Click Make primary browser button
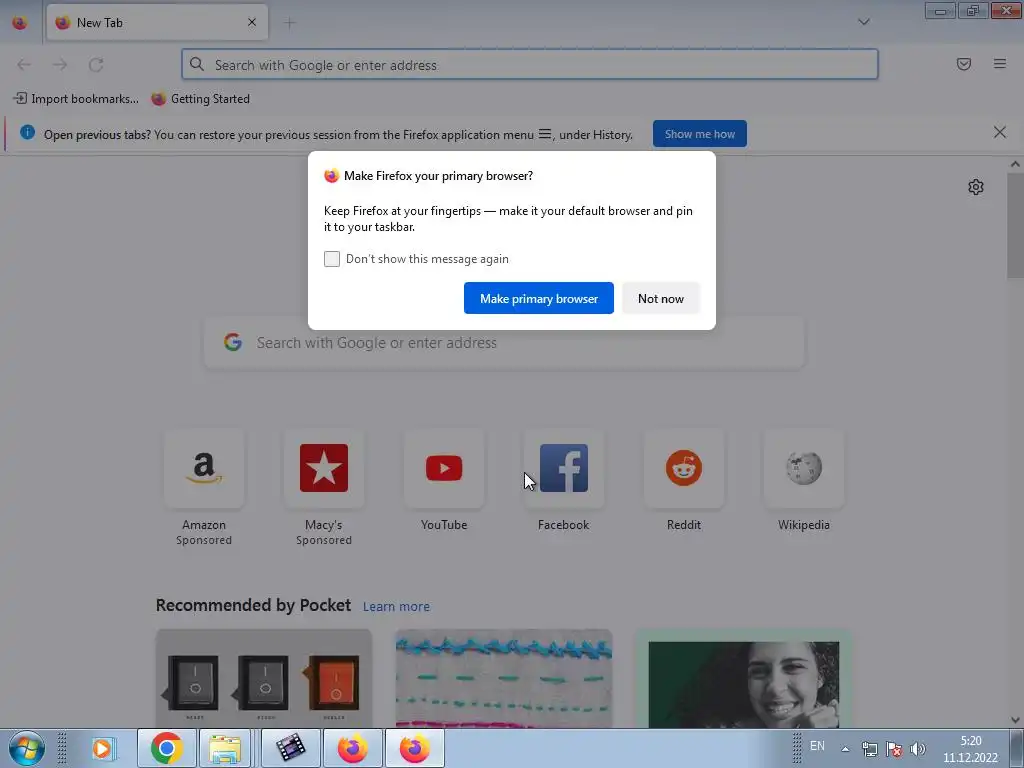Viewport: 1024px width, 768px height. [x=539, y=298]
